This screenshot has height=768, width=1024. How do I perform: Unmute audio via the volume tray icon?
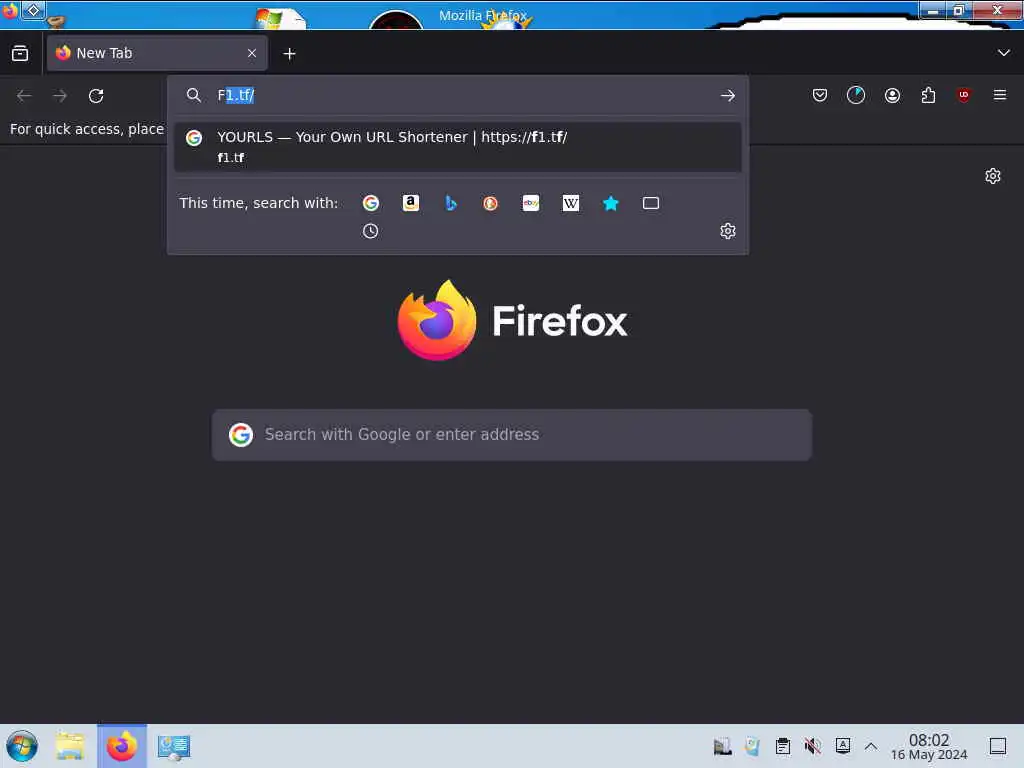coord(812,746)
